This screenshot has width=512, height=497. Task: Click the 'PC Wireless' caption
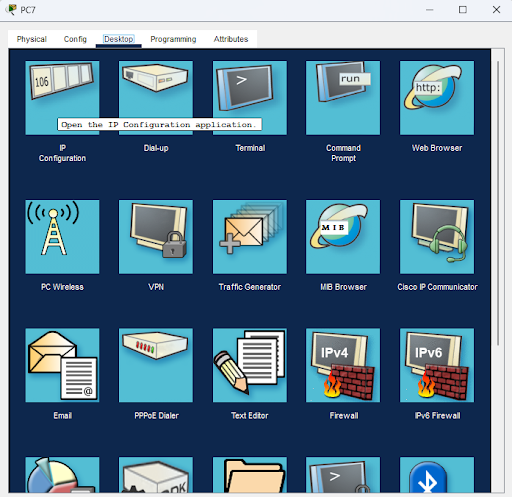[62, 287]
